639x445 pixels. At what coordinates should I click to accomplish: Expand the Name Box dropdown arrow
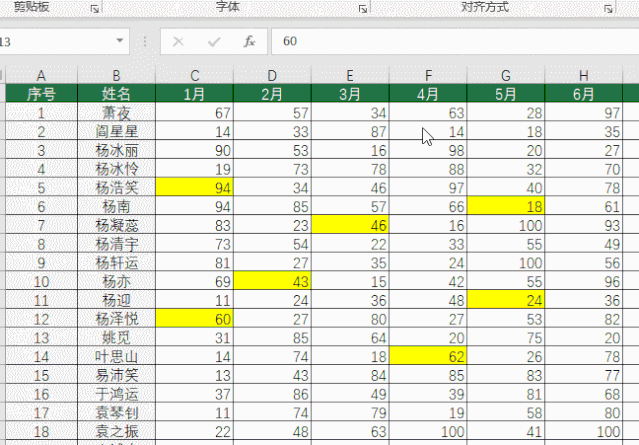121,42
